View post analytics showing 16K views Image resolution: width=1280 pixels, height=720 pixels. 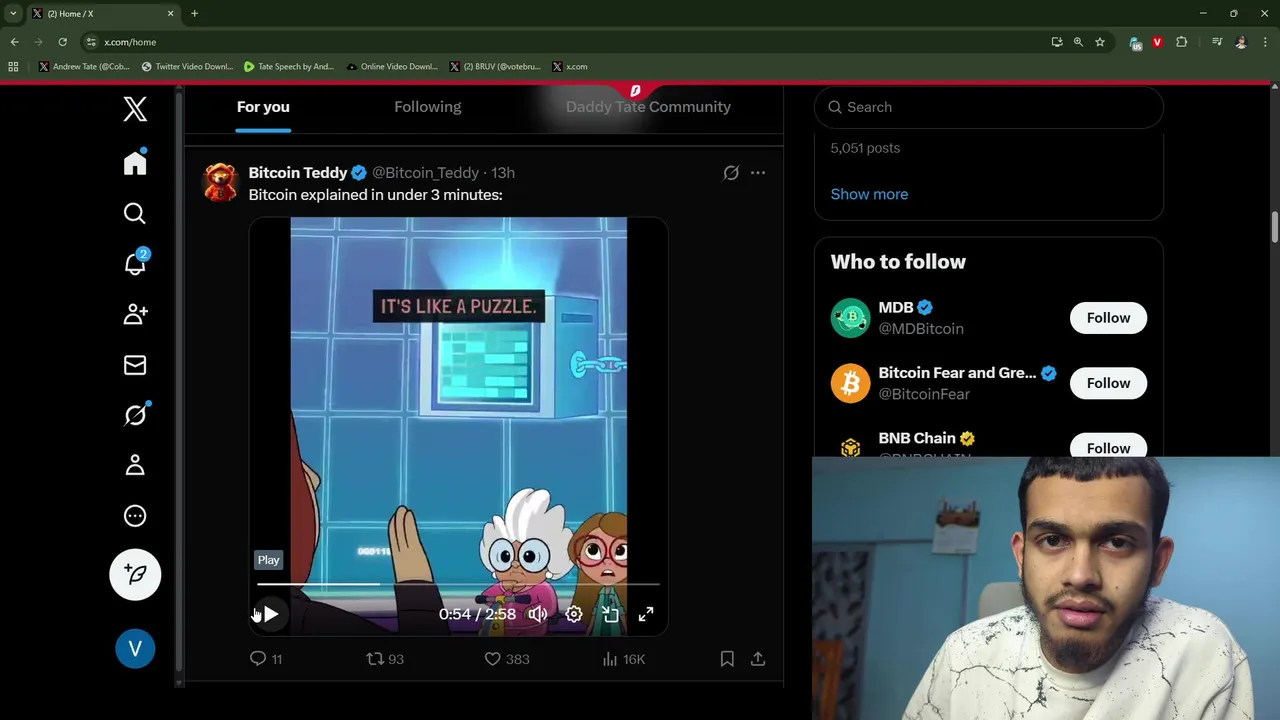tap(624, 659)
